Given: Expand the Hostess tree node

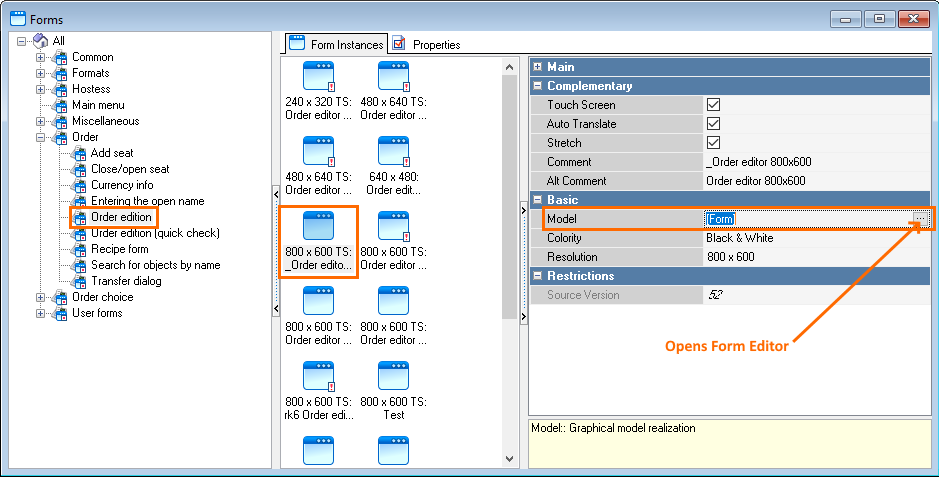Looking at the screenshot, I should tap(41, 90).
